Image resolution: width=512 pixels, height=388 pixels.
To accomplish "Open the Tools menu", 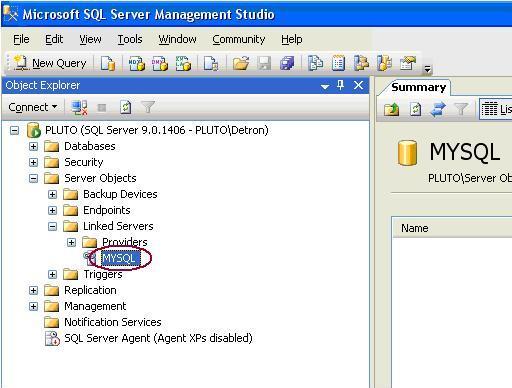I will [x=130, y=39].
